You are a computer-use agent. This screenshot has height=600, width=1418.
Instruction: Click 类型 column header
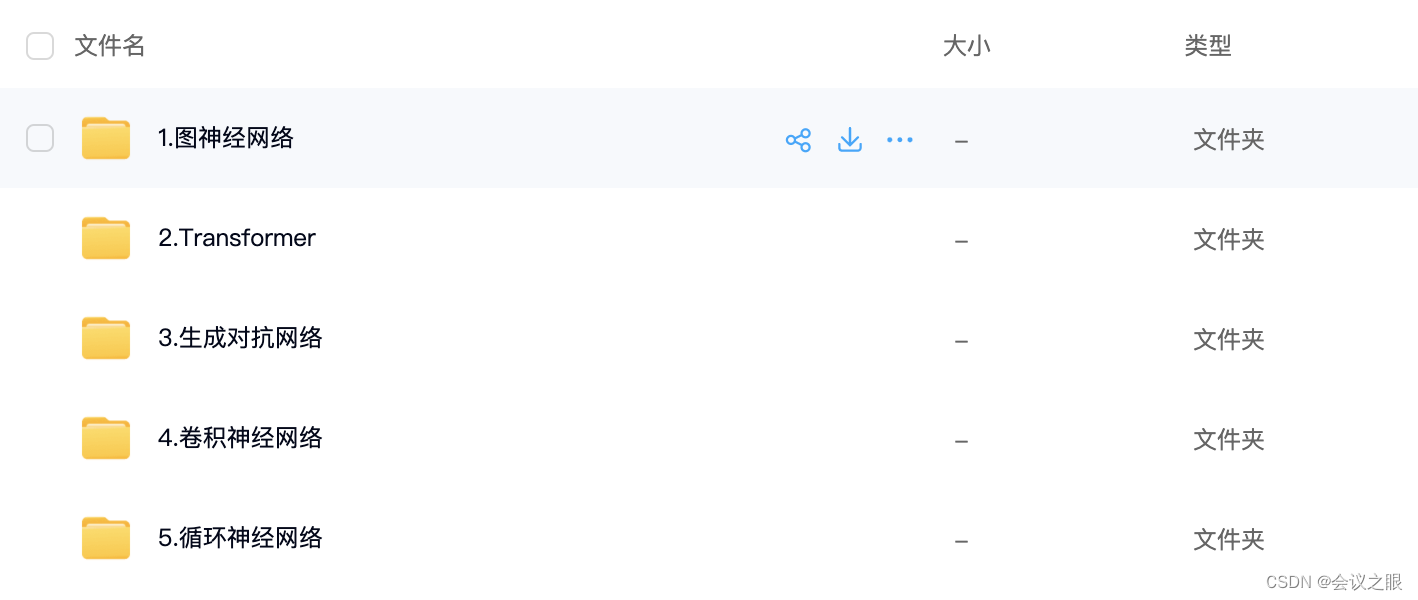point(1207,45)
